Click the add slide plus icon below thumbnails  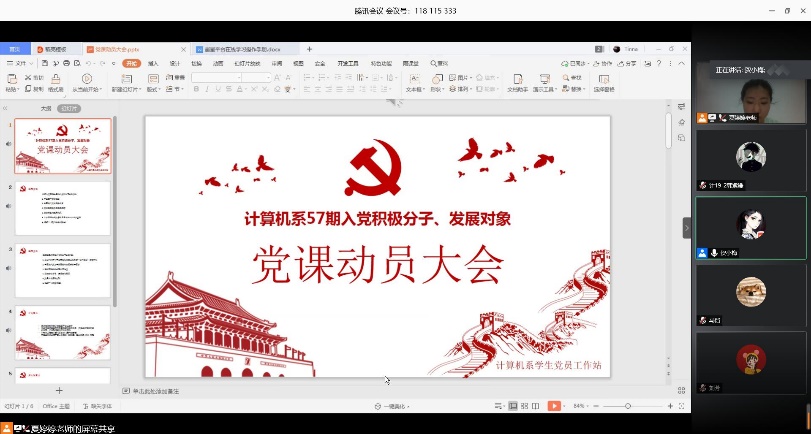point(59,391)
